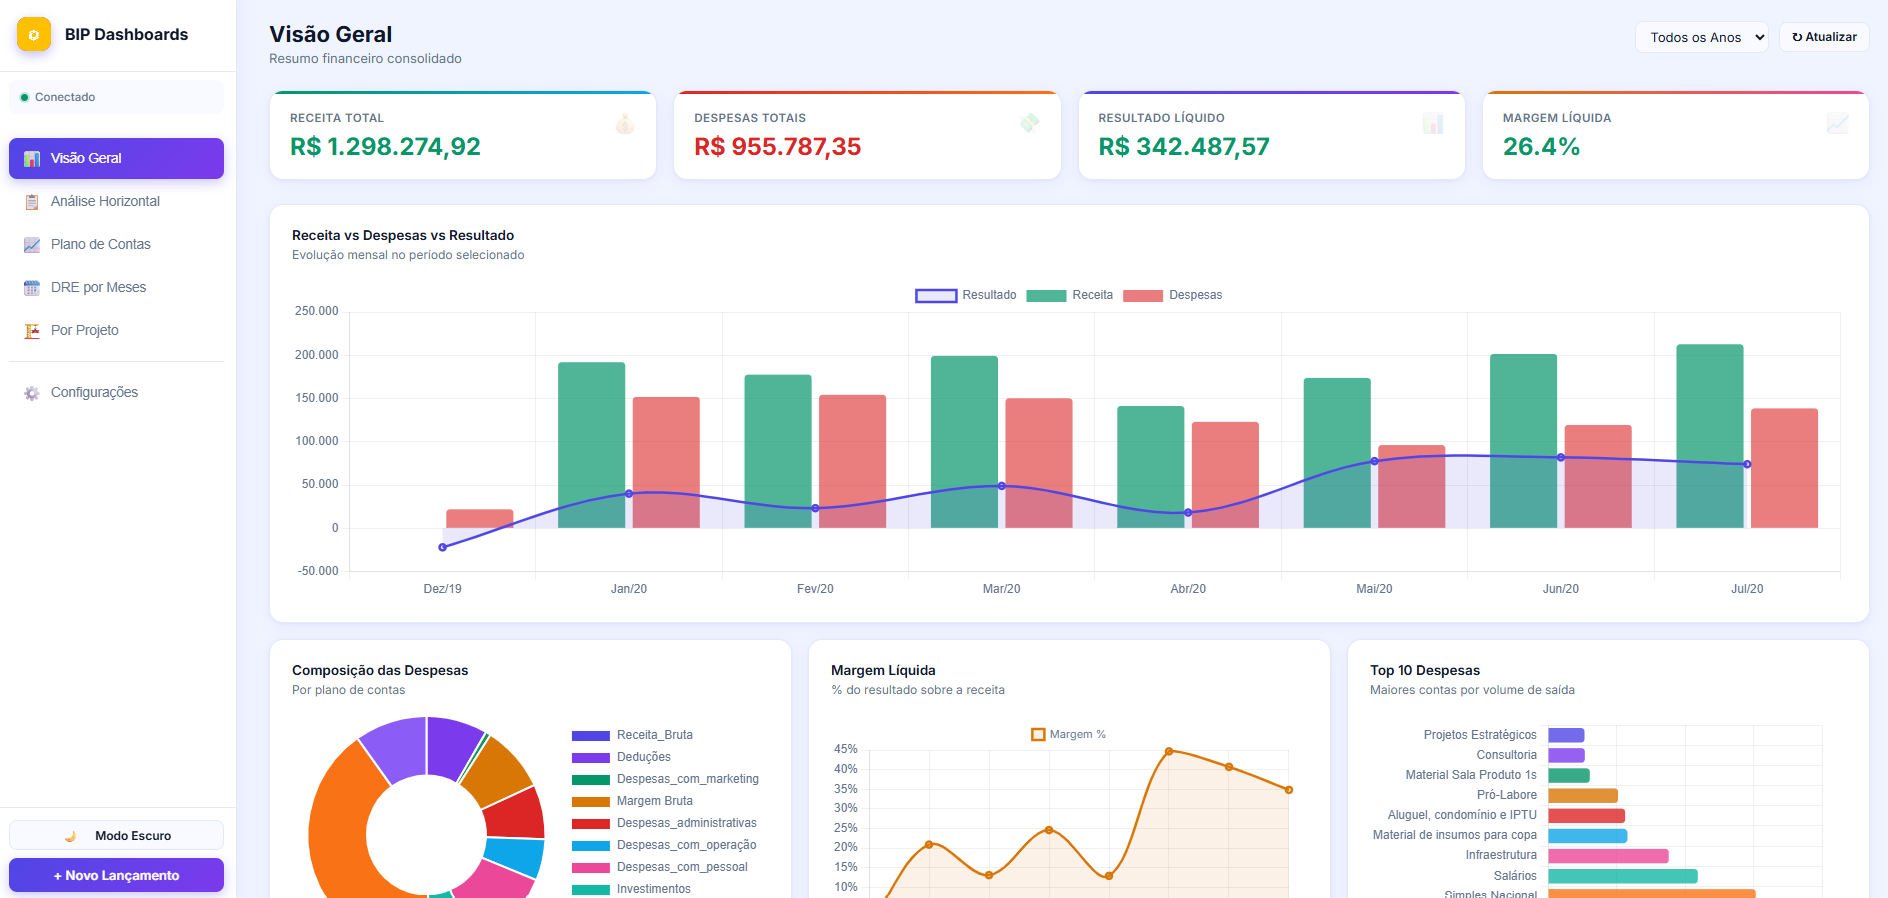
Task: Click the Análise Horizontal clipboard icon
Action: [x=32, y=202]
